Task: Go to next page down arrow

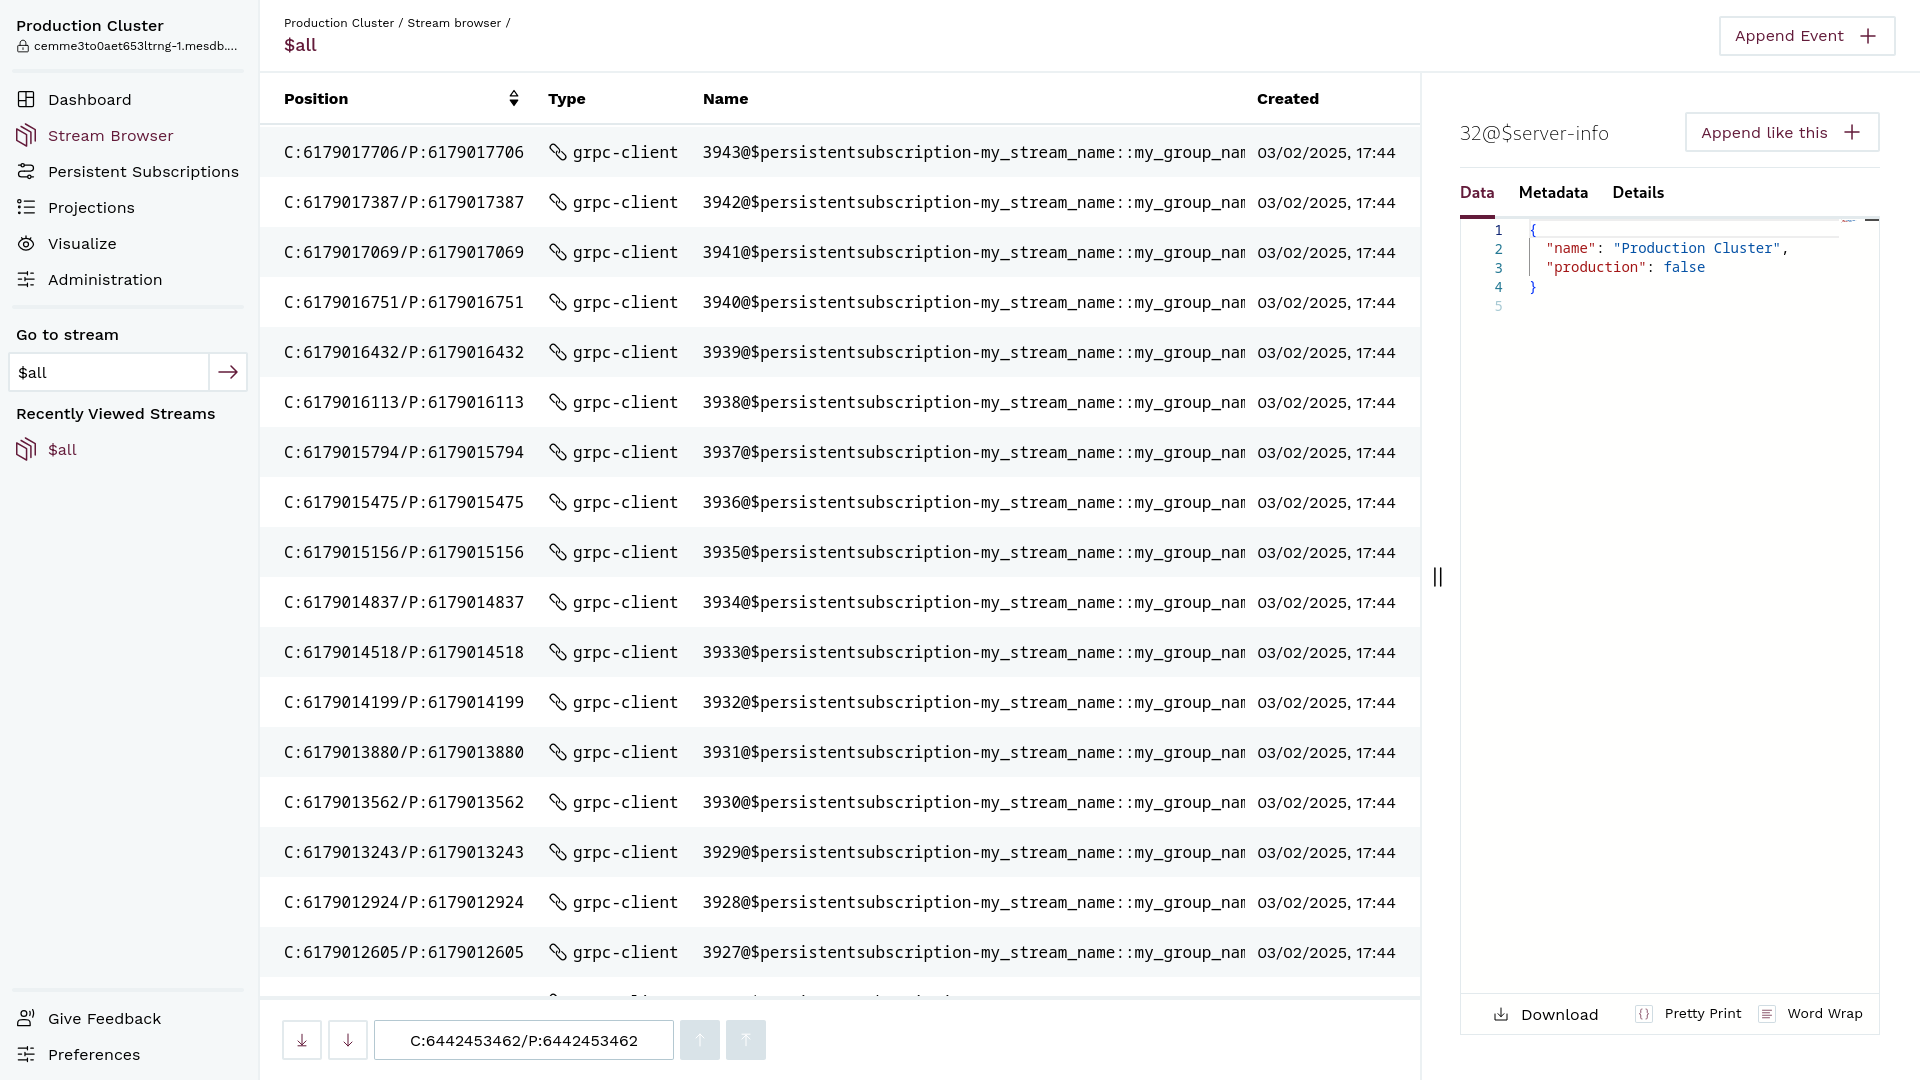Action: pos(348,1040)
